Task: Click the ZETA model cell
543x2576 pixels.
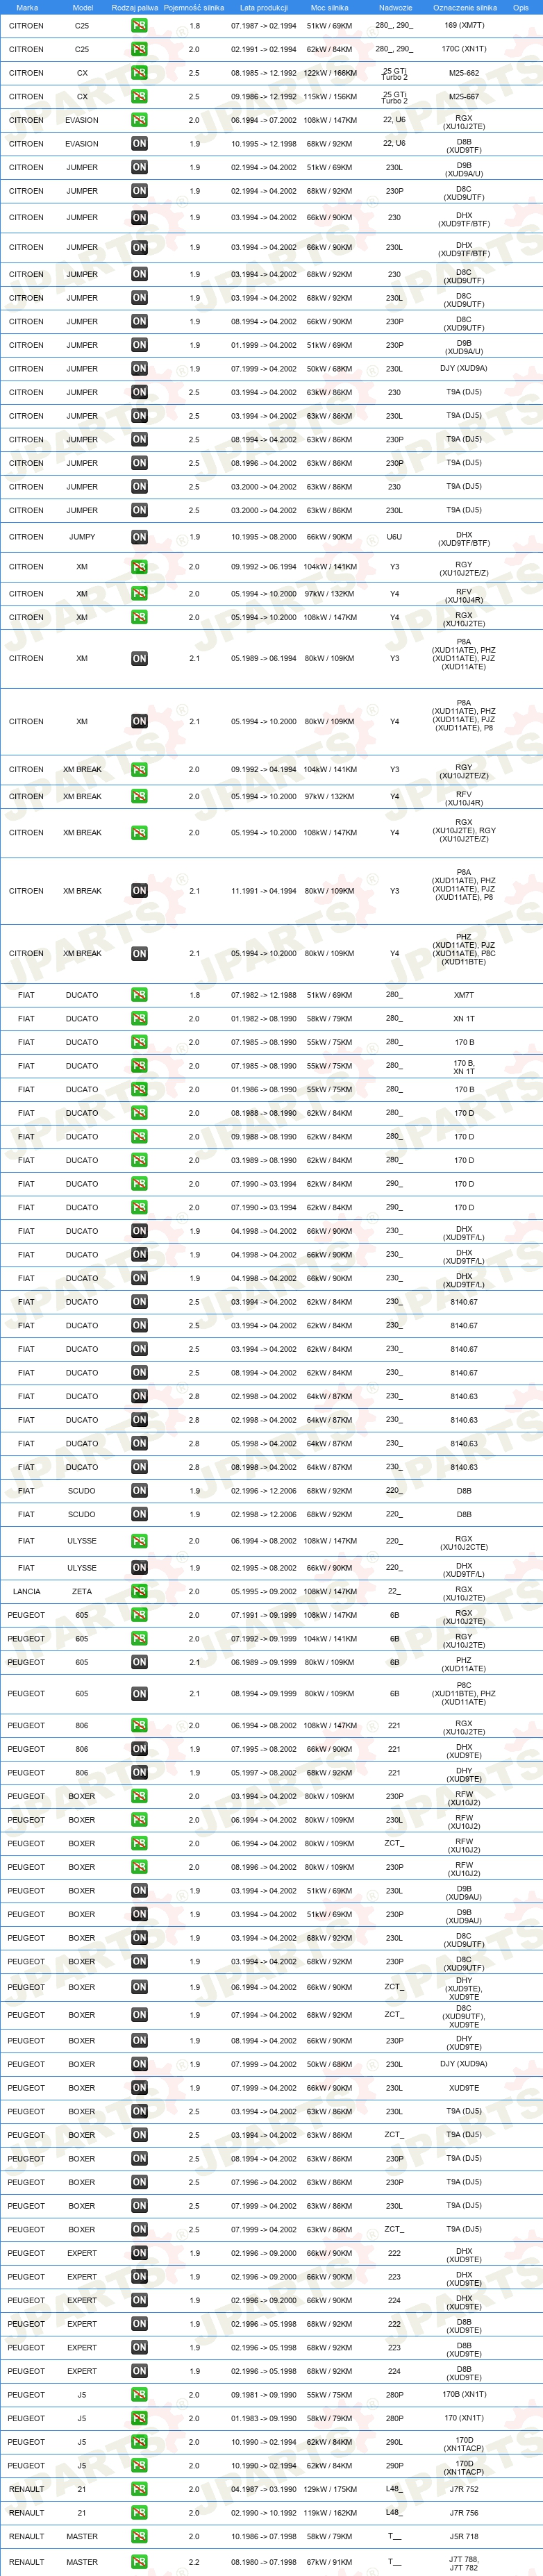Action: (82, 1591)
